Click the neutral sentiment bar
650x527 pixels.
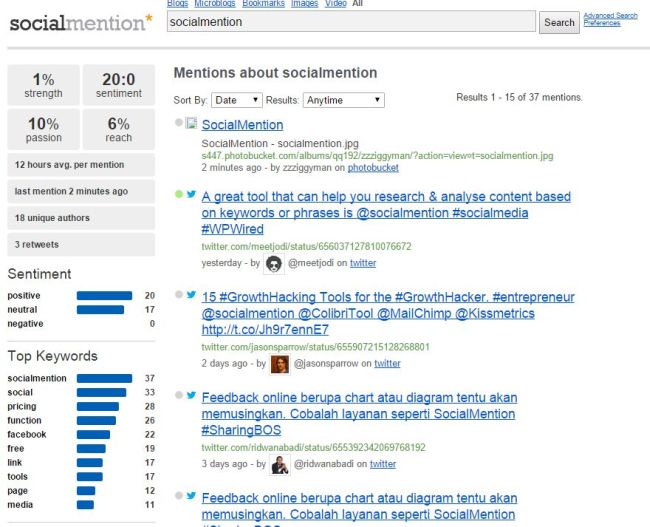pyautogui.click(x=100, y=310)
